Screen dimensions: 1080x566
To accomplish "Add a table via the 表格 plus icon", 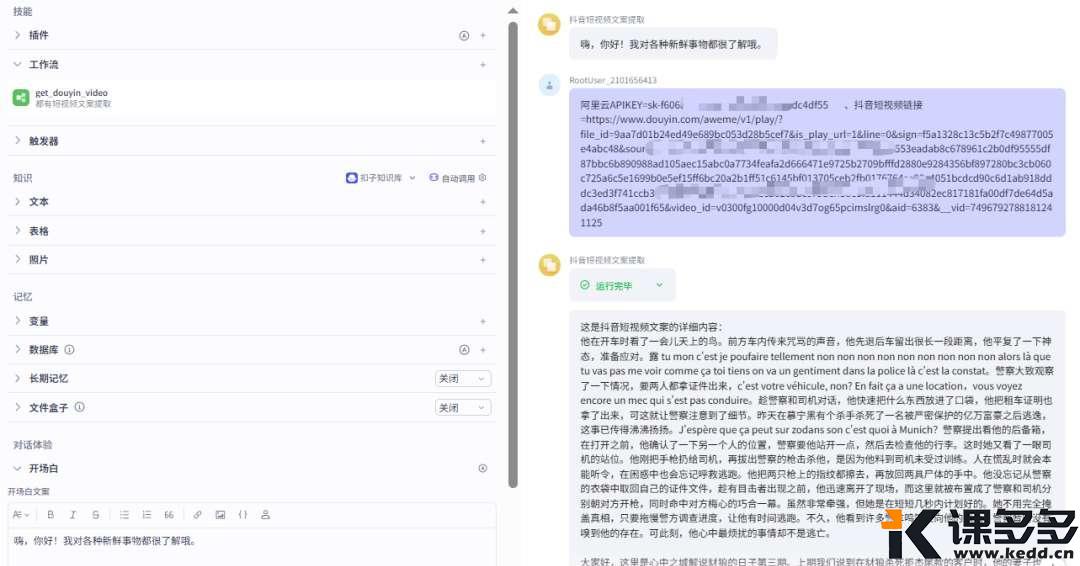I will coord(483,231).
